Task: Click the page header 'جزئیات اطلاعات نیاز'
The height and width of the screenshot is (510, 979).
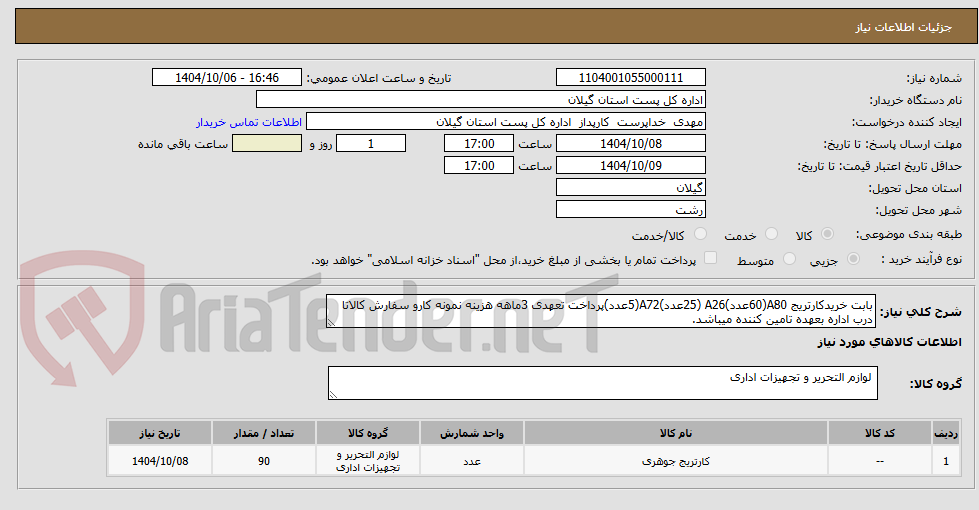Action: pos(903,27)
